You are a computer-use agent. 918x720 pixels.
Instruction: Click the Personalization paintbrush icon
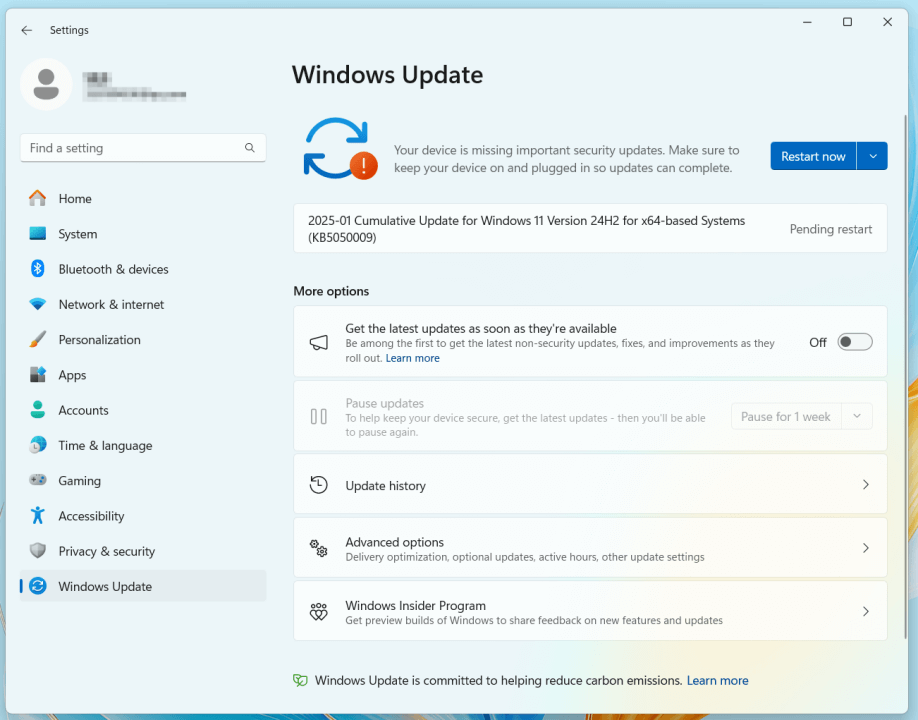tap(38, 340)
